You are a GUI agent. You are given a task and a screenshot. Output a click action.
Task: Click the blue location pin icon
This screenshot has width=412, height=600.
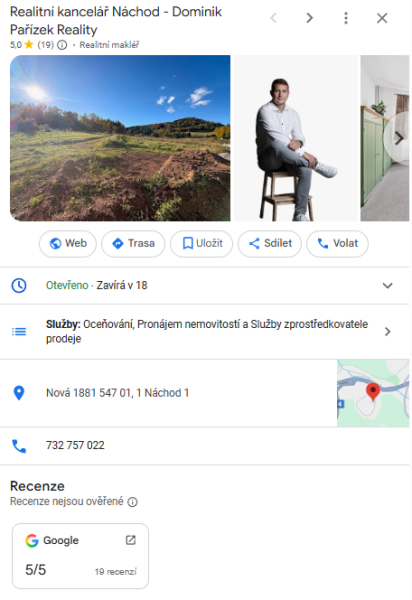click(19, 393)
